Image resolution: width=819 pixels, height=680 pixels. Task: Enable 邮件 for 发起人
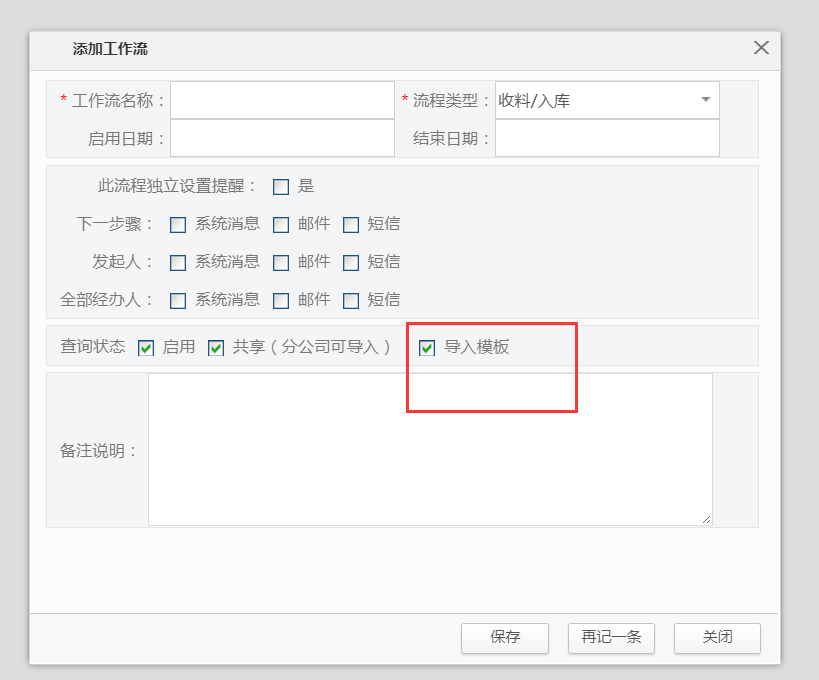(x=281, y=262)
